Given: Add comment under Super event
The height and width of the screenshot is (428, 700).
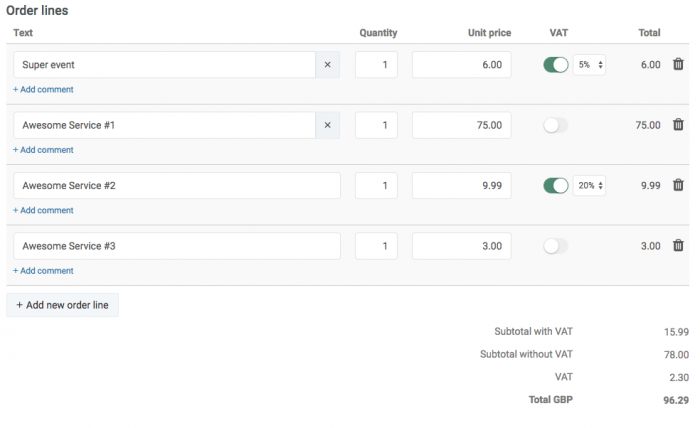Looking at the screenshot, I should [x=43, y=89].
